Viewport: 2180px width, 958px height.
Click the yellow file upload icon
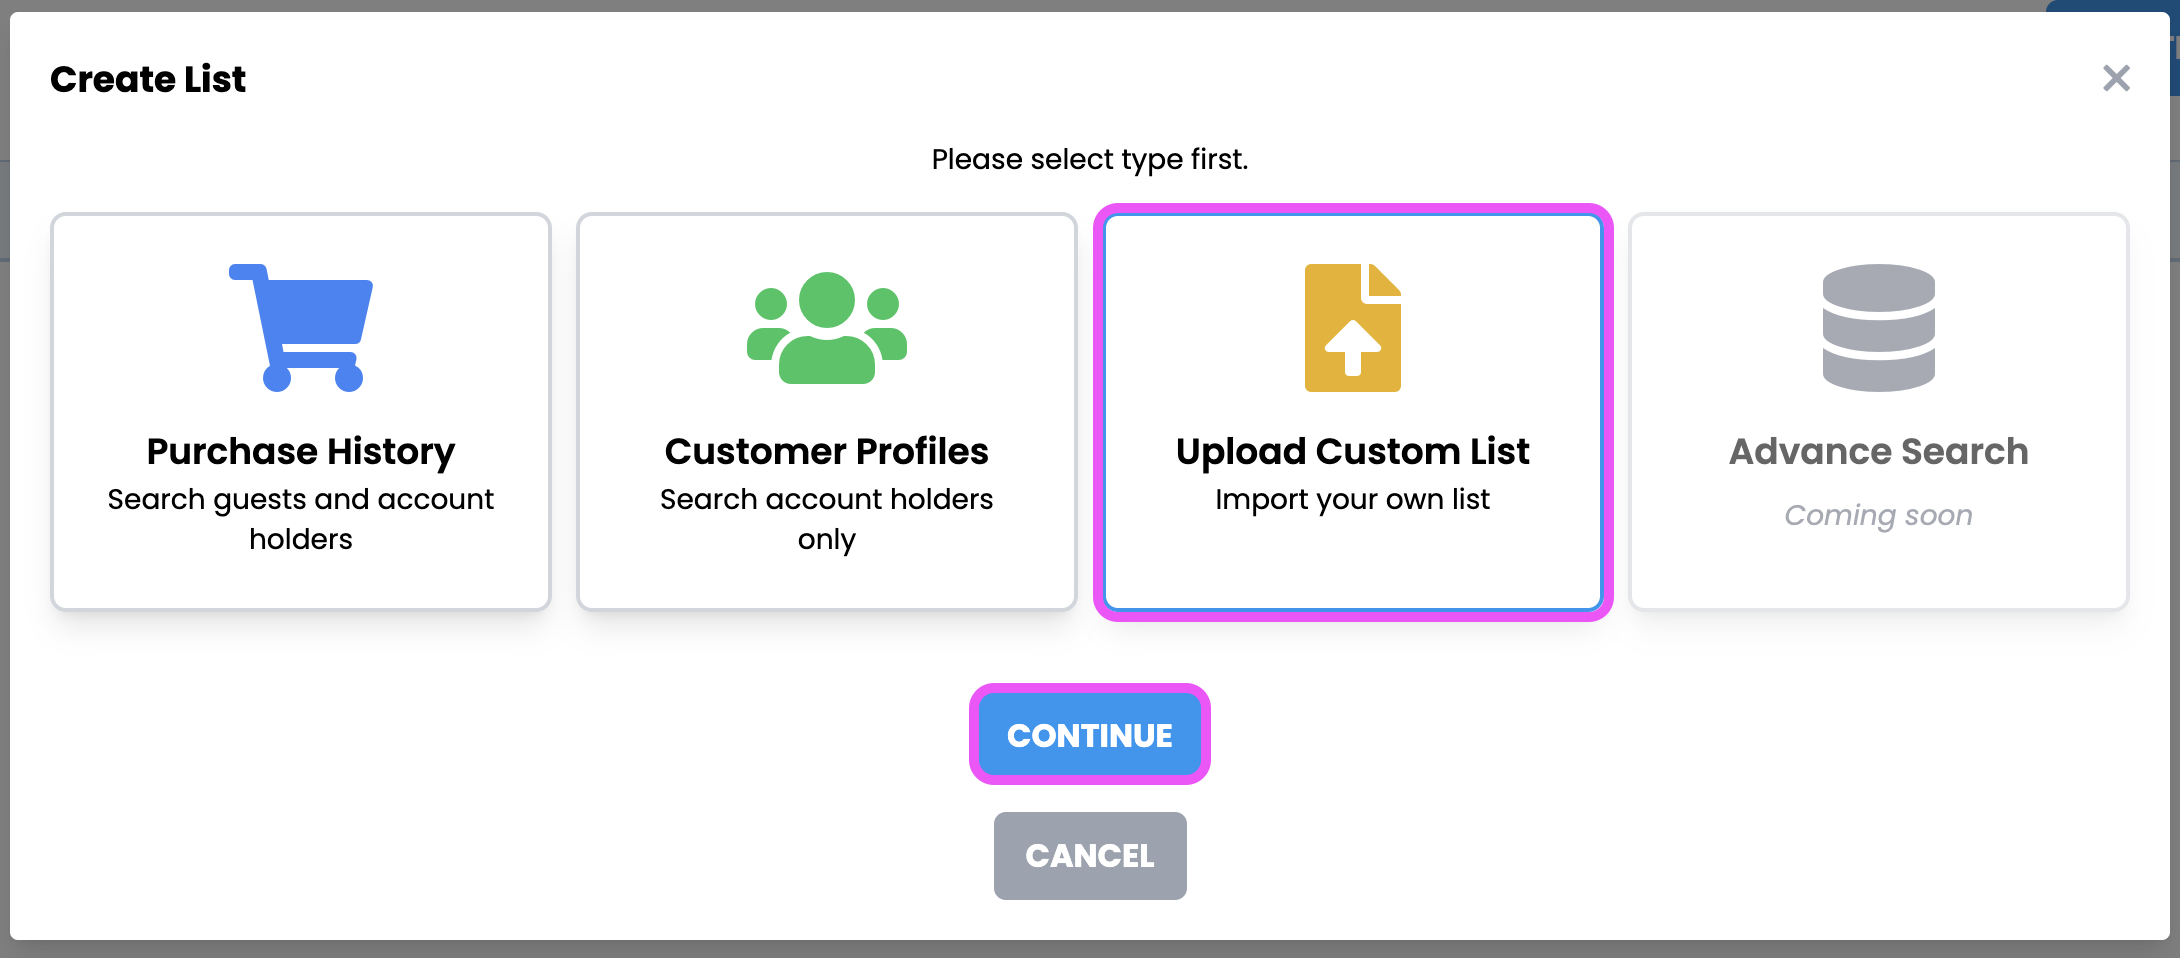click(x=1352, y=328)
